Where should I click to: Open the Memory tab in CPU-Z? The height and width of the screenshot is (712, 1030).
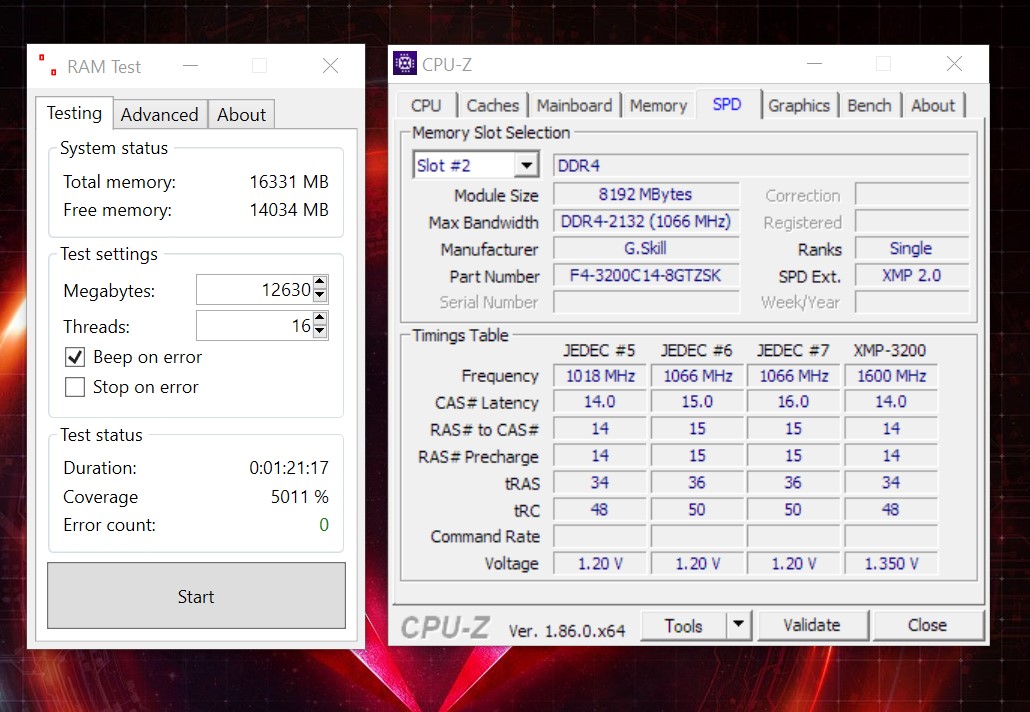pos(658,105)
